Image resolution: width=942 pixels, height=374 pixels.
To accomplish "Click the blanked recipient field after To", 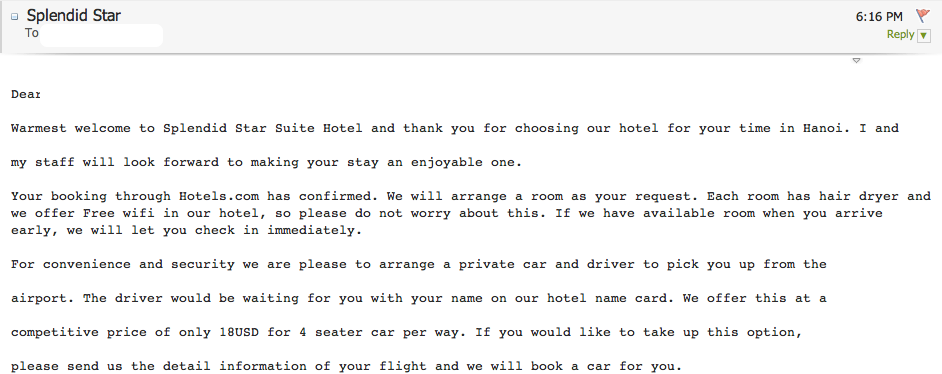I will tap(102, 35).
